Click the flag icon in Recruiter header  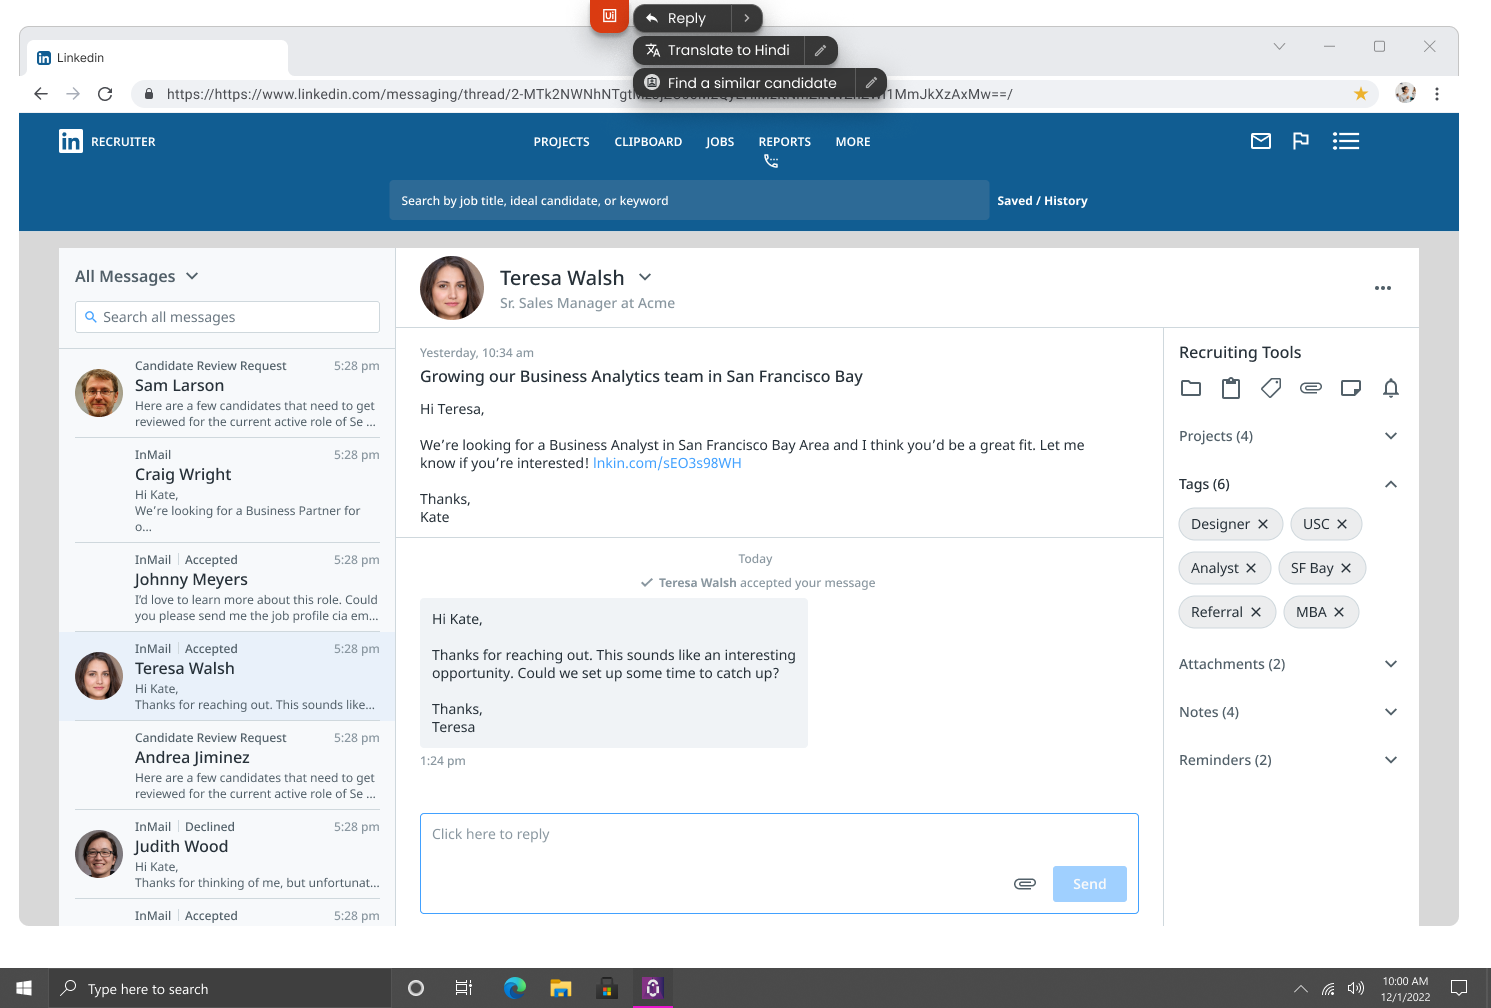pyautogui.click(x=1301, y=141)
